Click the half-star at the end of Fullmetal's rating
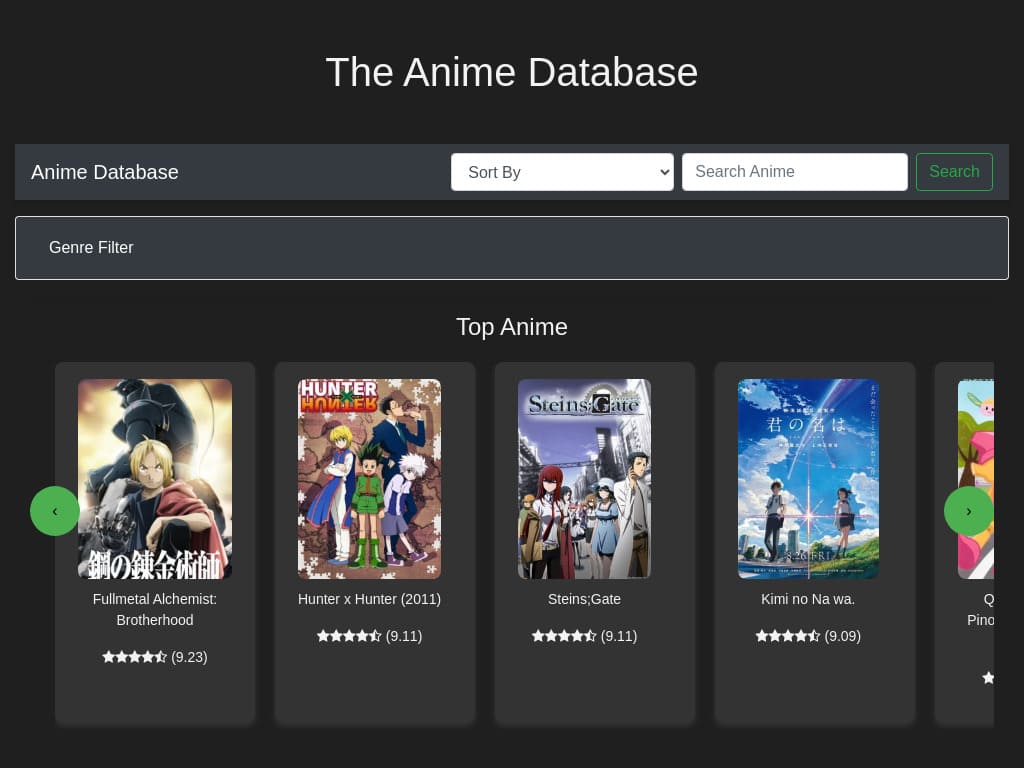The image size is (1024, 768). click(160, 657)
